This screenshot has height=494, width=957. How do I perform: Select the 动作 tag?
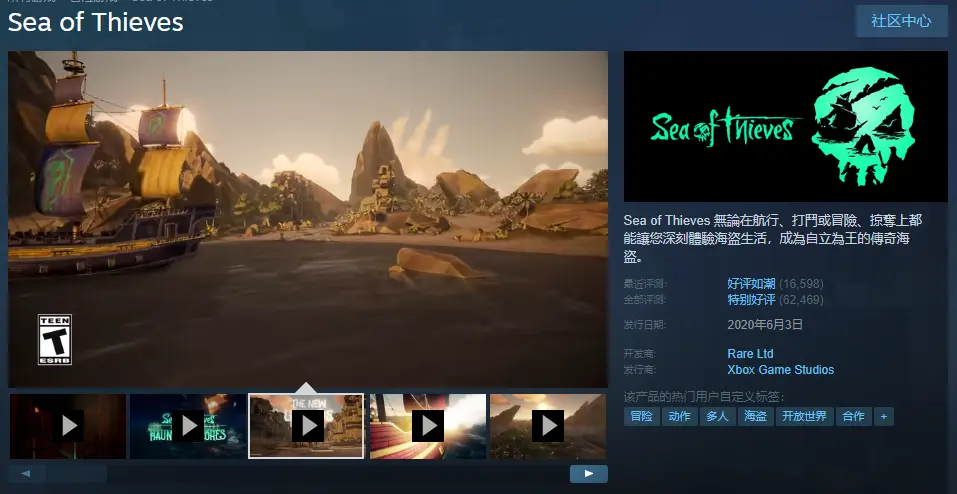pyautogui.click(x=679, y=416)
